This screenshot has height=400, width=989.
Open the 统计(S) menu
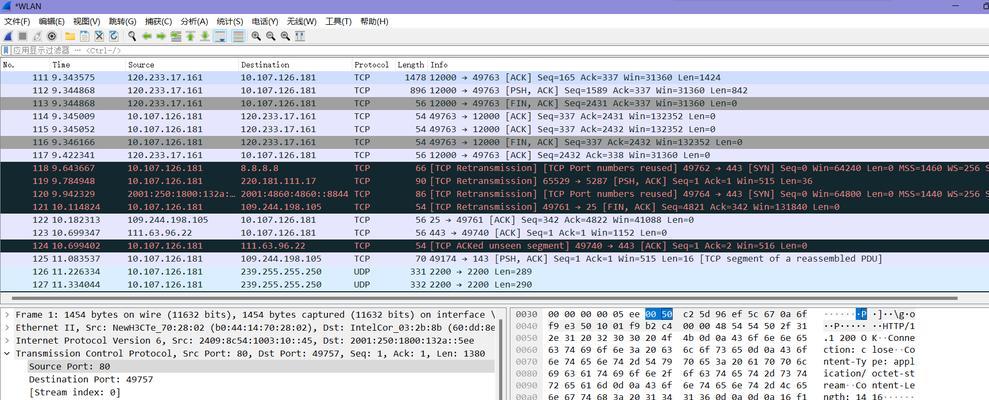pyautogui.click(x=230, y=21)
